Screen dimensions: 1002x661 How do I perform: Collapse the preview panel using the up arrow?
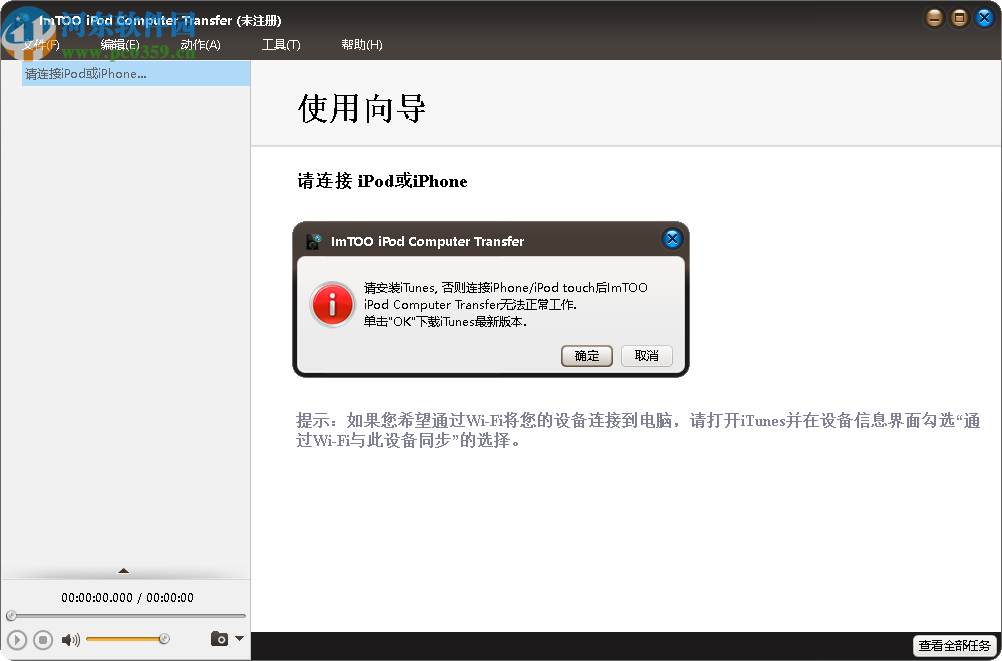tap(124, 569)
